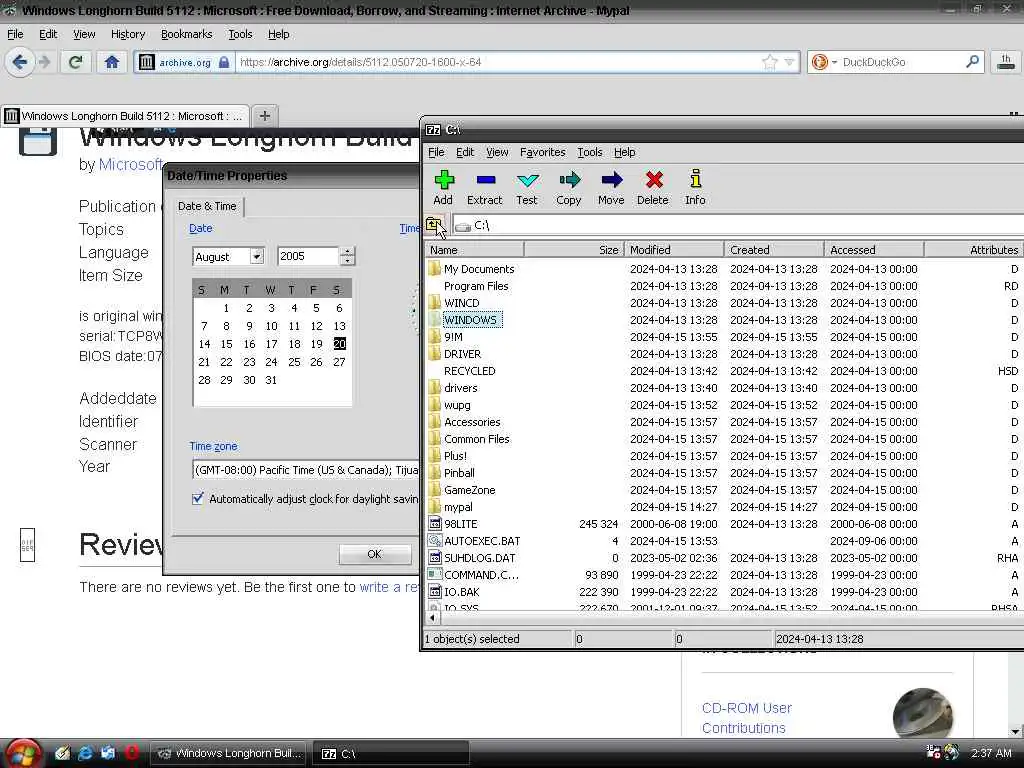Select the RECYCLED folder entry
Viewport: 1024px width, 768px height.
pyautogui.click(x=469, y=371)
